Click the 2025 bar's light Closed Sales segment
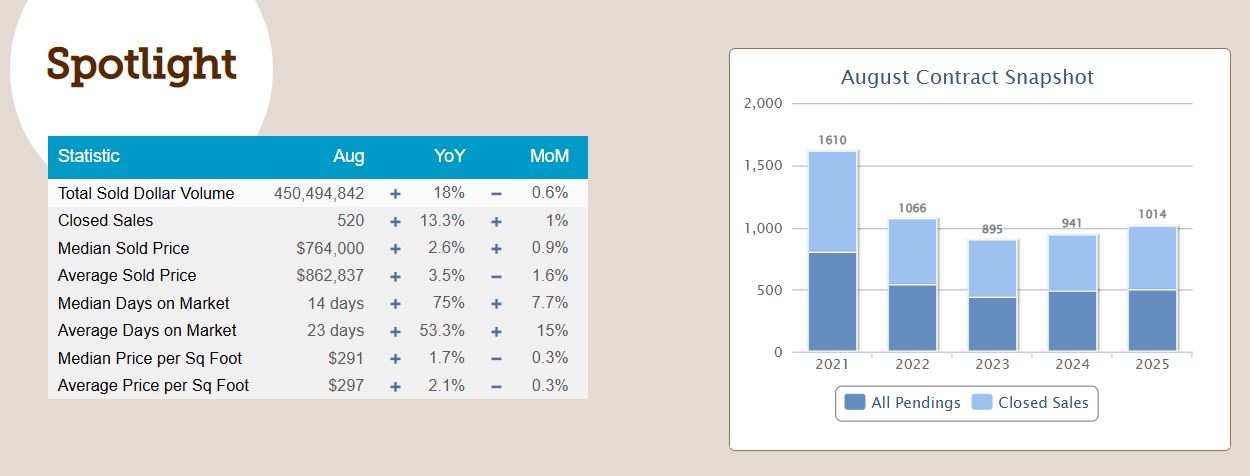Screen dimensions: 1250x476 pyautogui.click(x=1152, y=258)
